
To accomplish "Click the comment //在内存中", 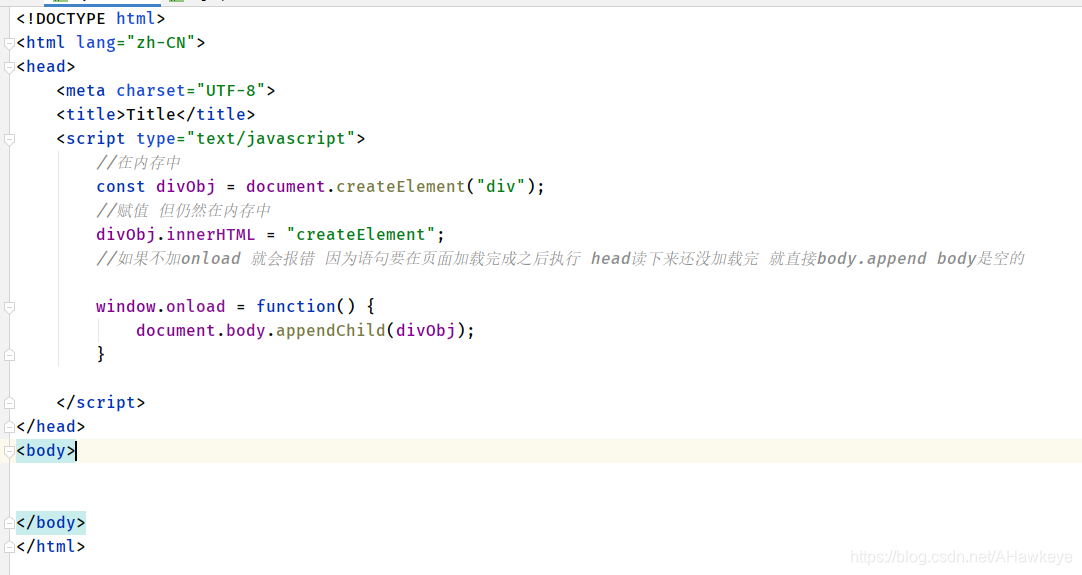I will point(138,162).
